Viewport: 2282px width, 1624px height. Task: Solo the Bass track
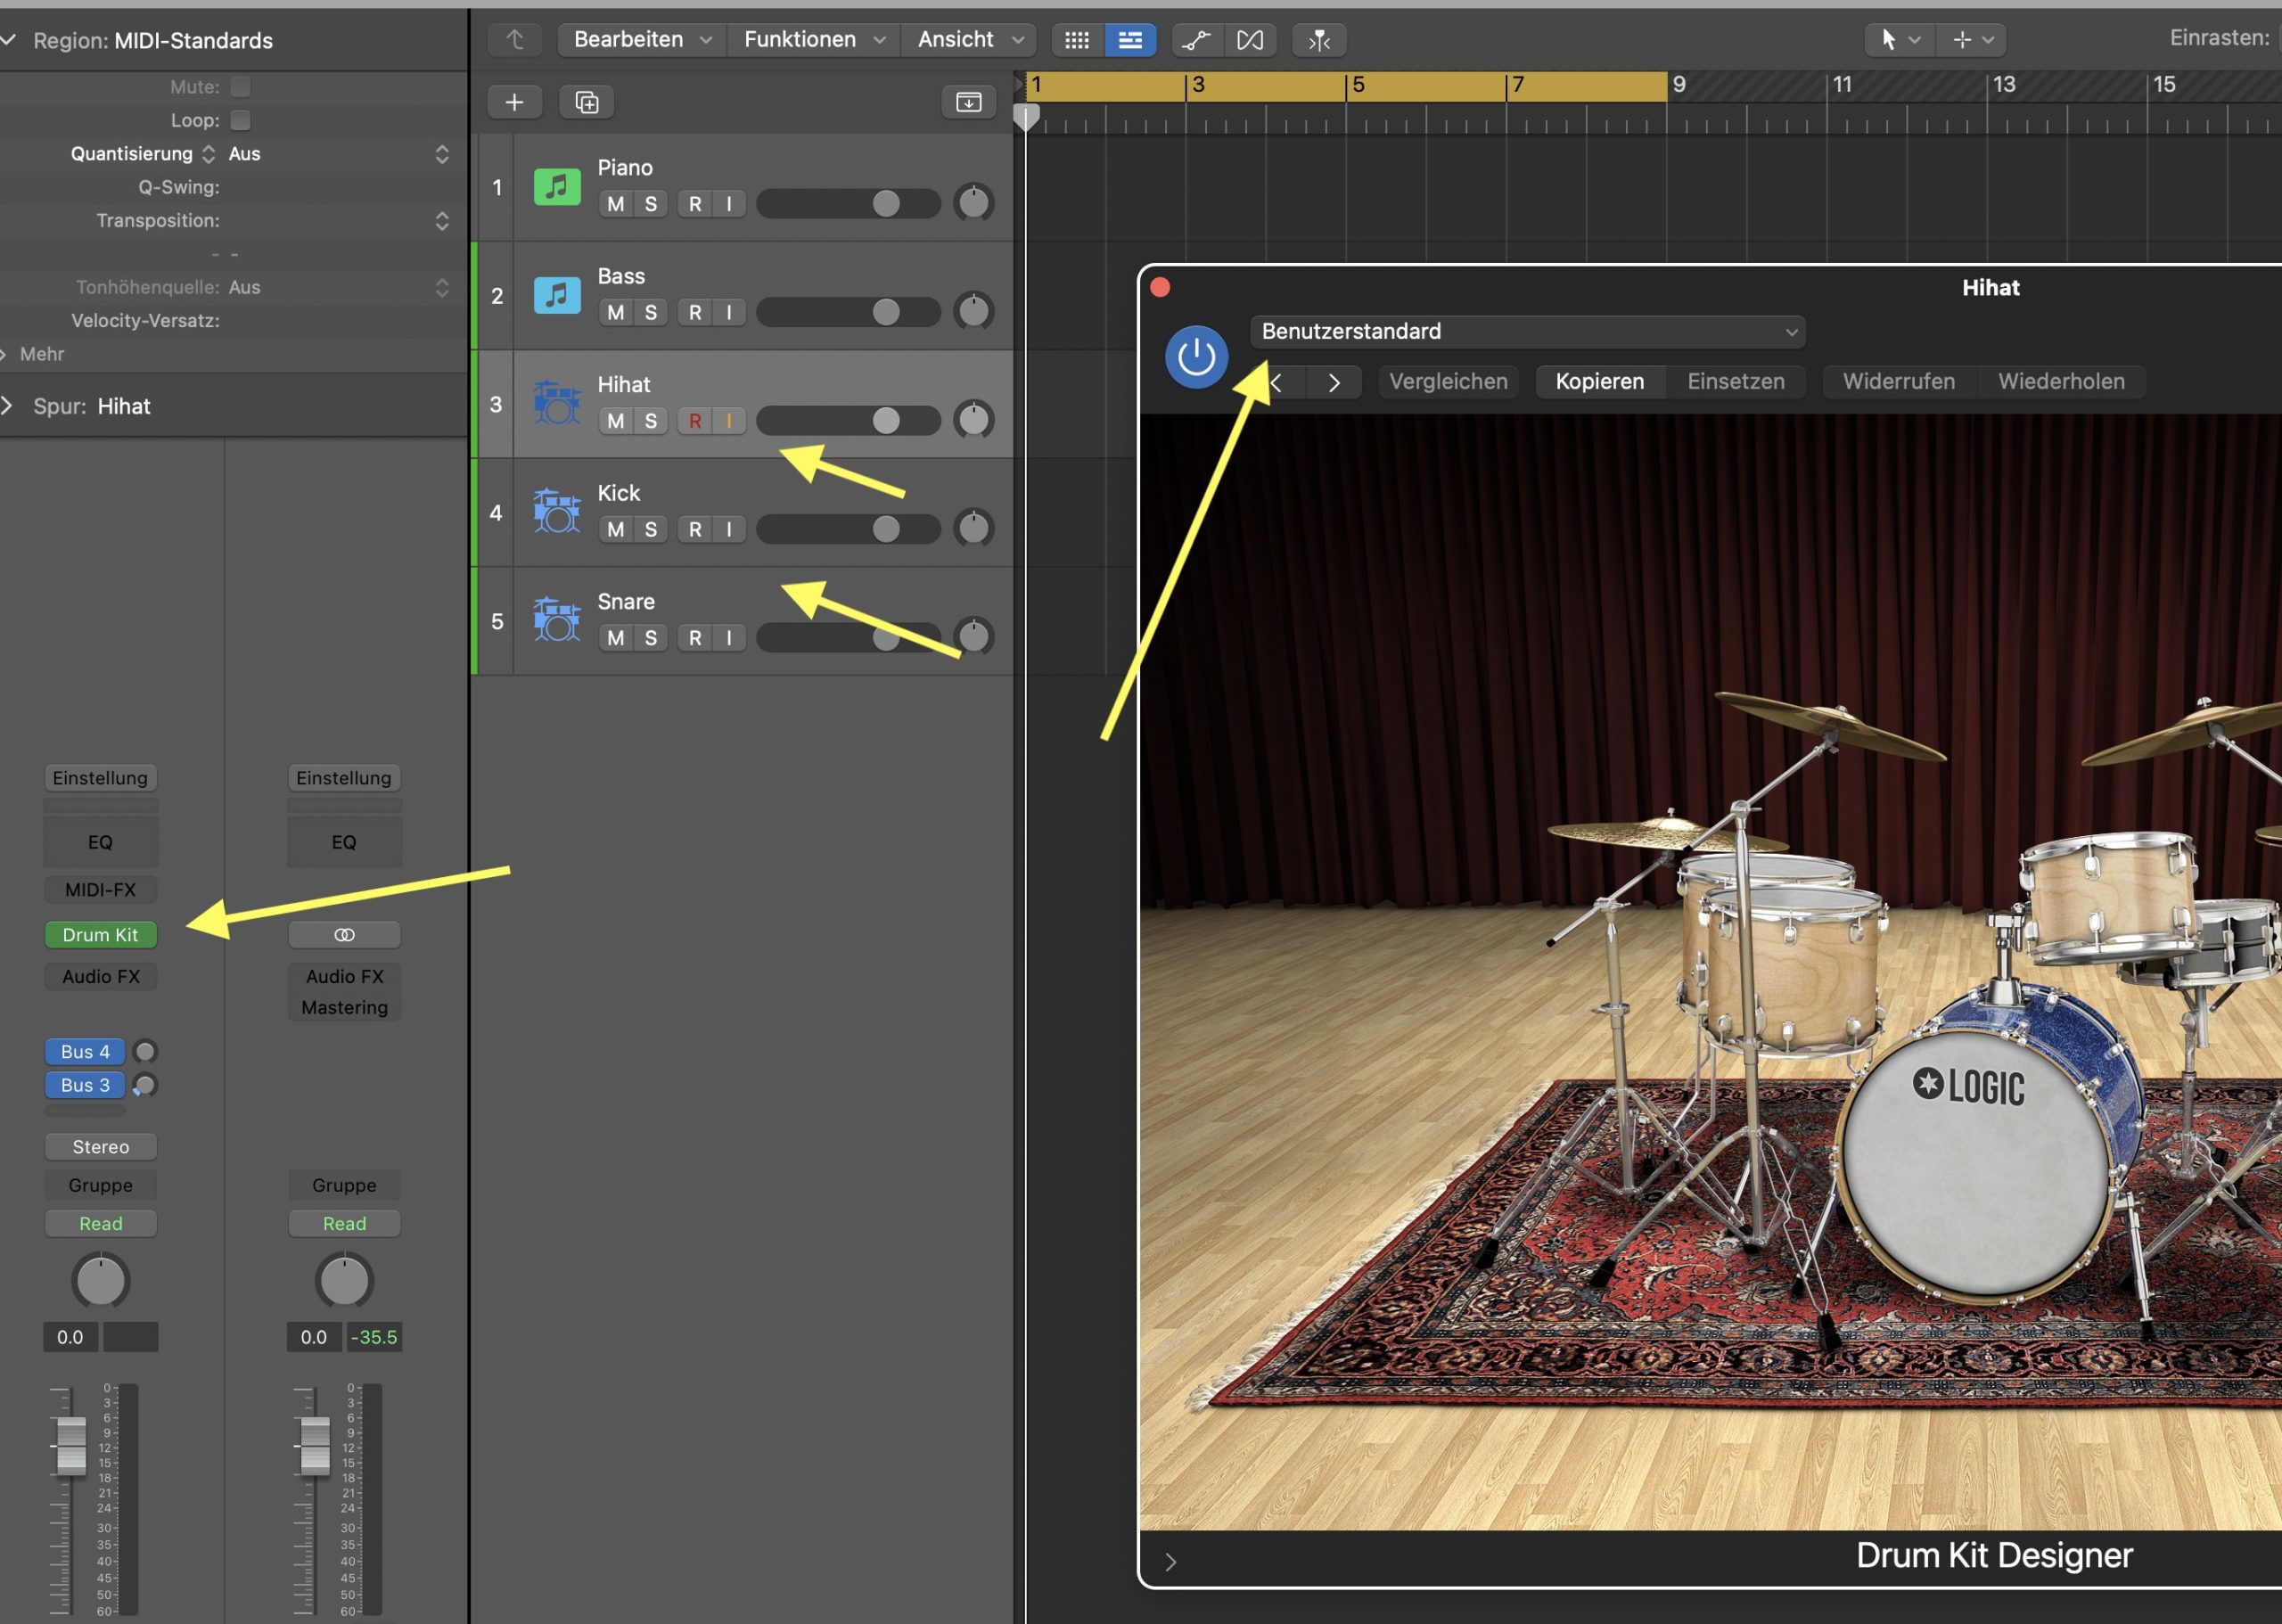click(651, 312)
